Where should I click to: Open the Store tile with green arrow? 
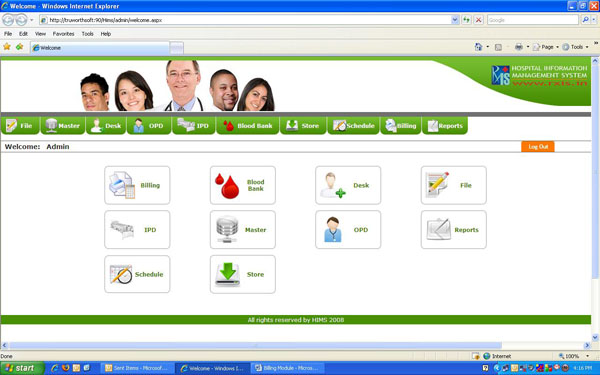[243, 274]
